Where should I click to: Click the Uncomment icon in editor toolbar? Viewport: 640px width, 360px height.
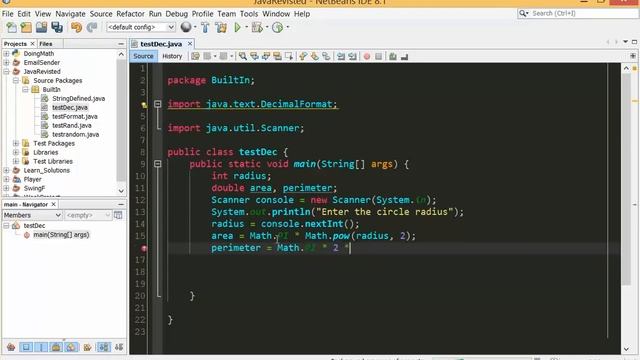pos(404,56)
